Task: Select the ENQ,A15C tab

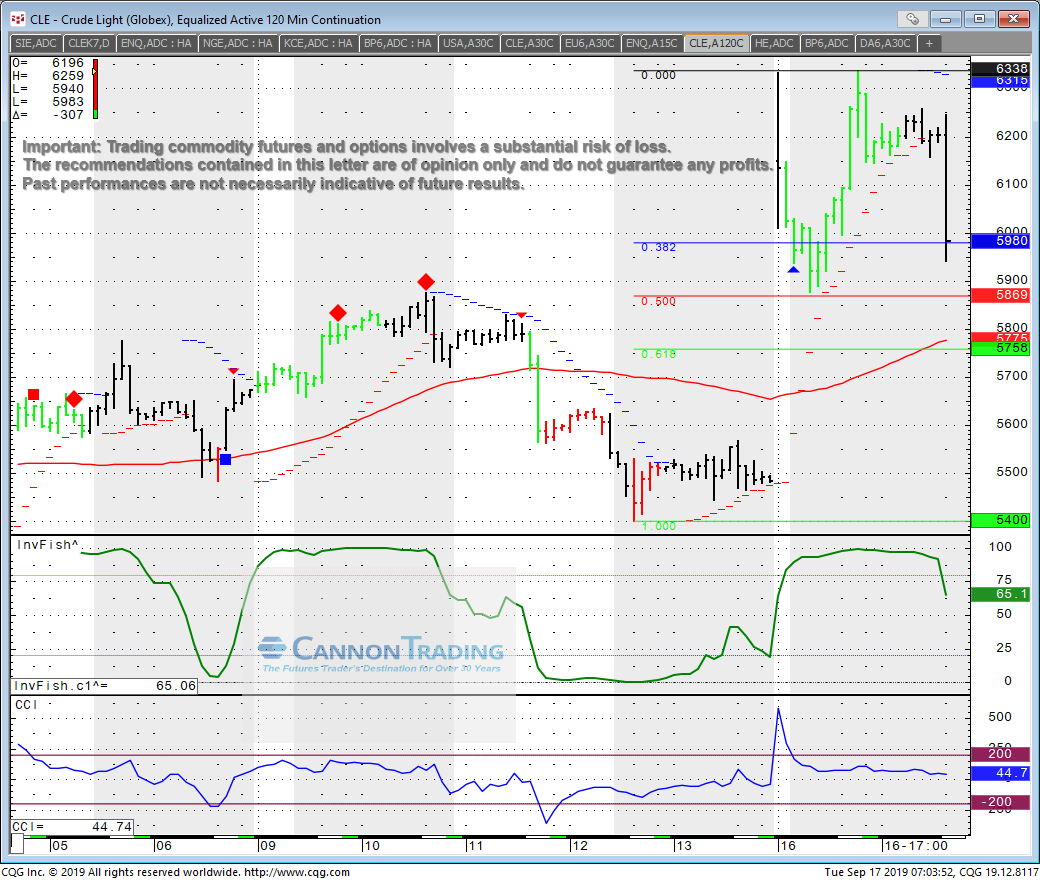Action: pyautogui.click(x=652, y=43)
